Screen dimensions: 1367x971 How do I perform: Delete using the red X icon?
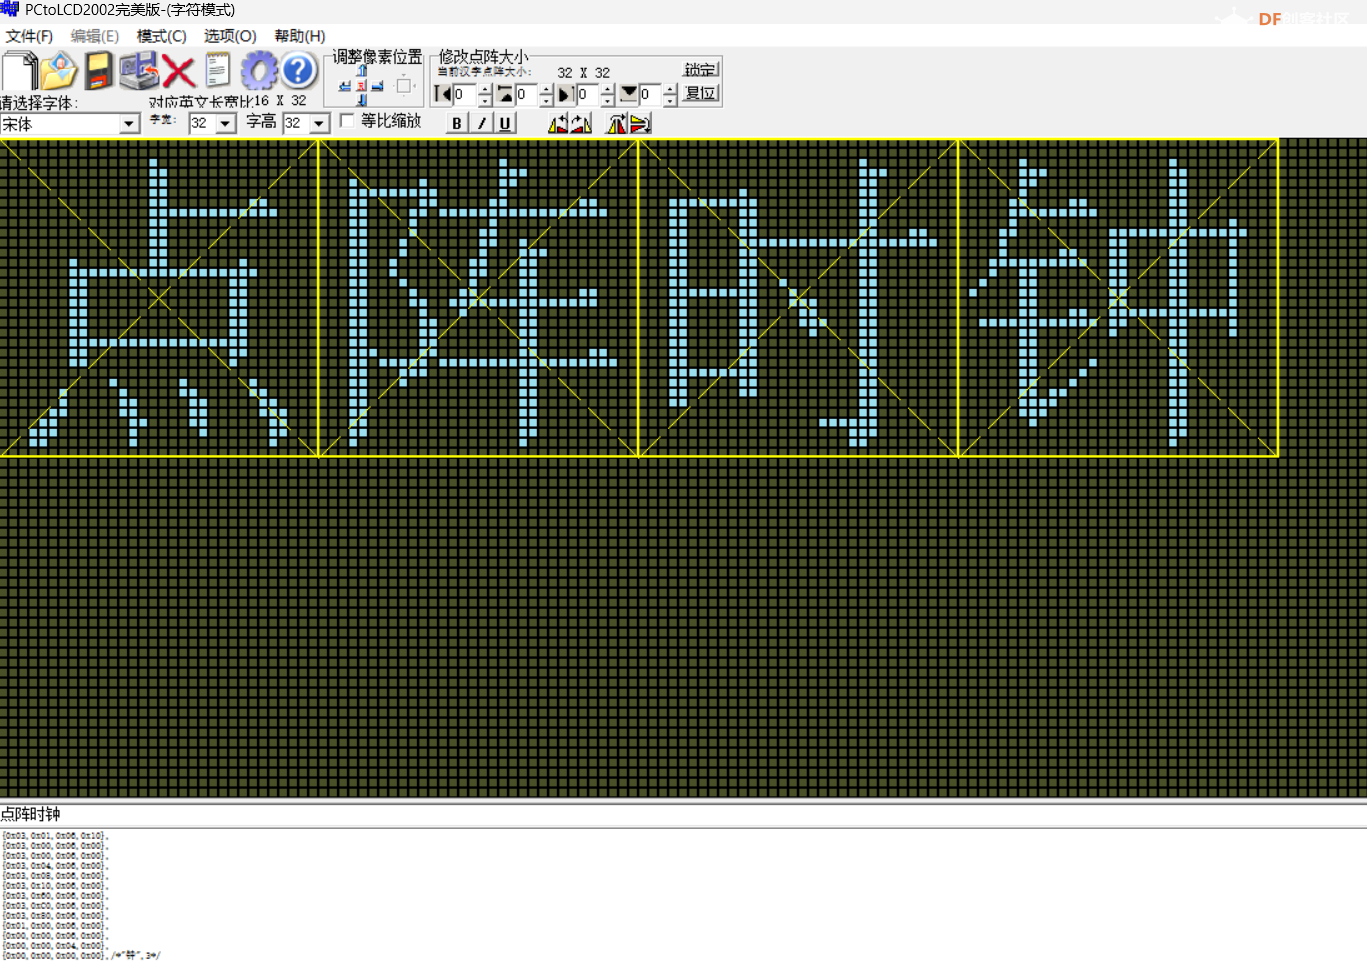tap(178, 72)
